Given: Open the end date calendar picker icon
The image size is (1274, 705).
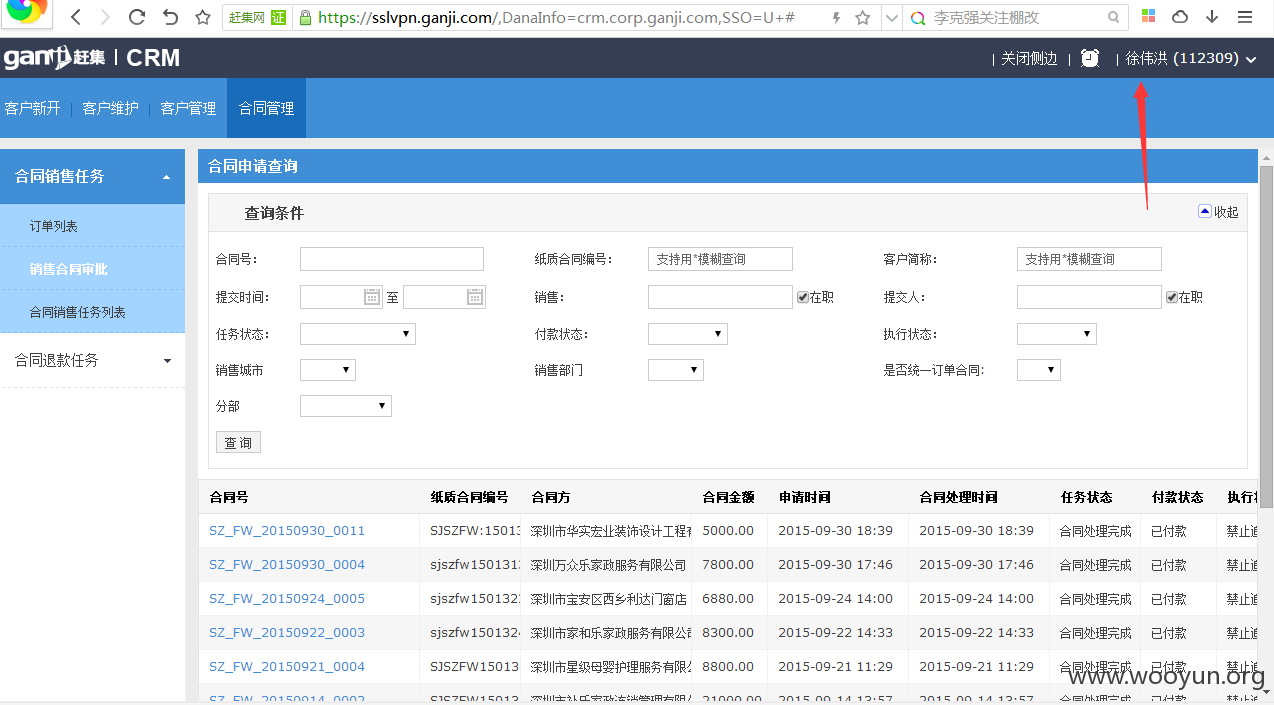Looking at the screenshot, I should (x=475, y=296).
